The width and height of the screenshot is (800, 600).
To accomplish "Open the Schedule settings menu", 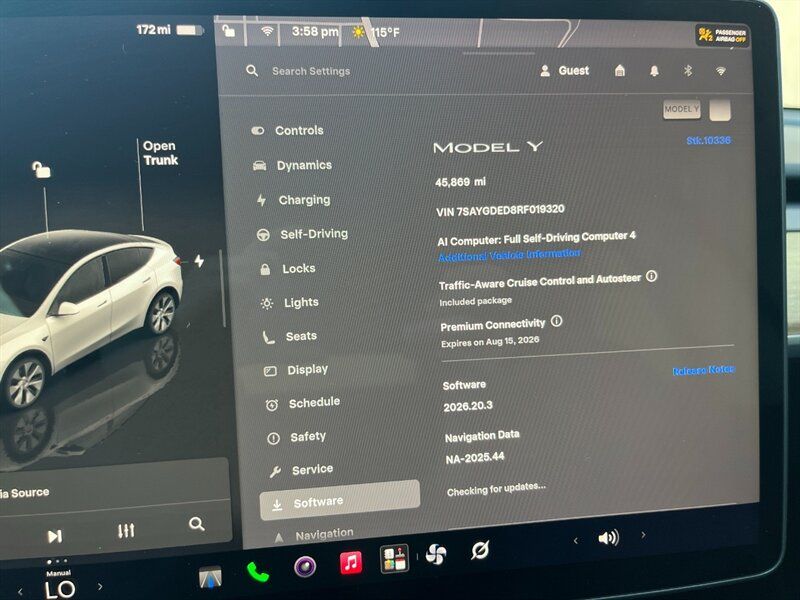I will (x=303, y=403).
